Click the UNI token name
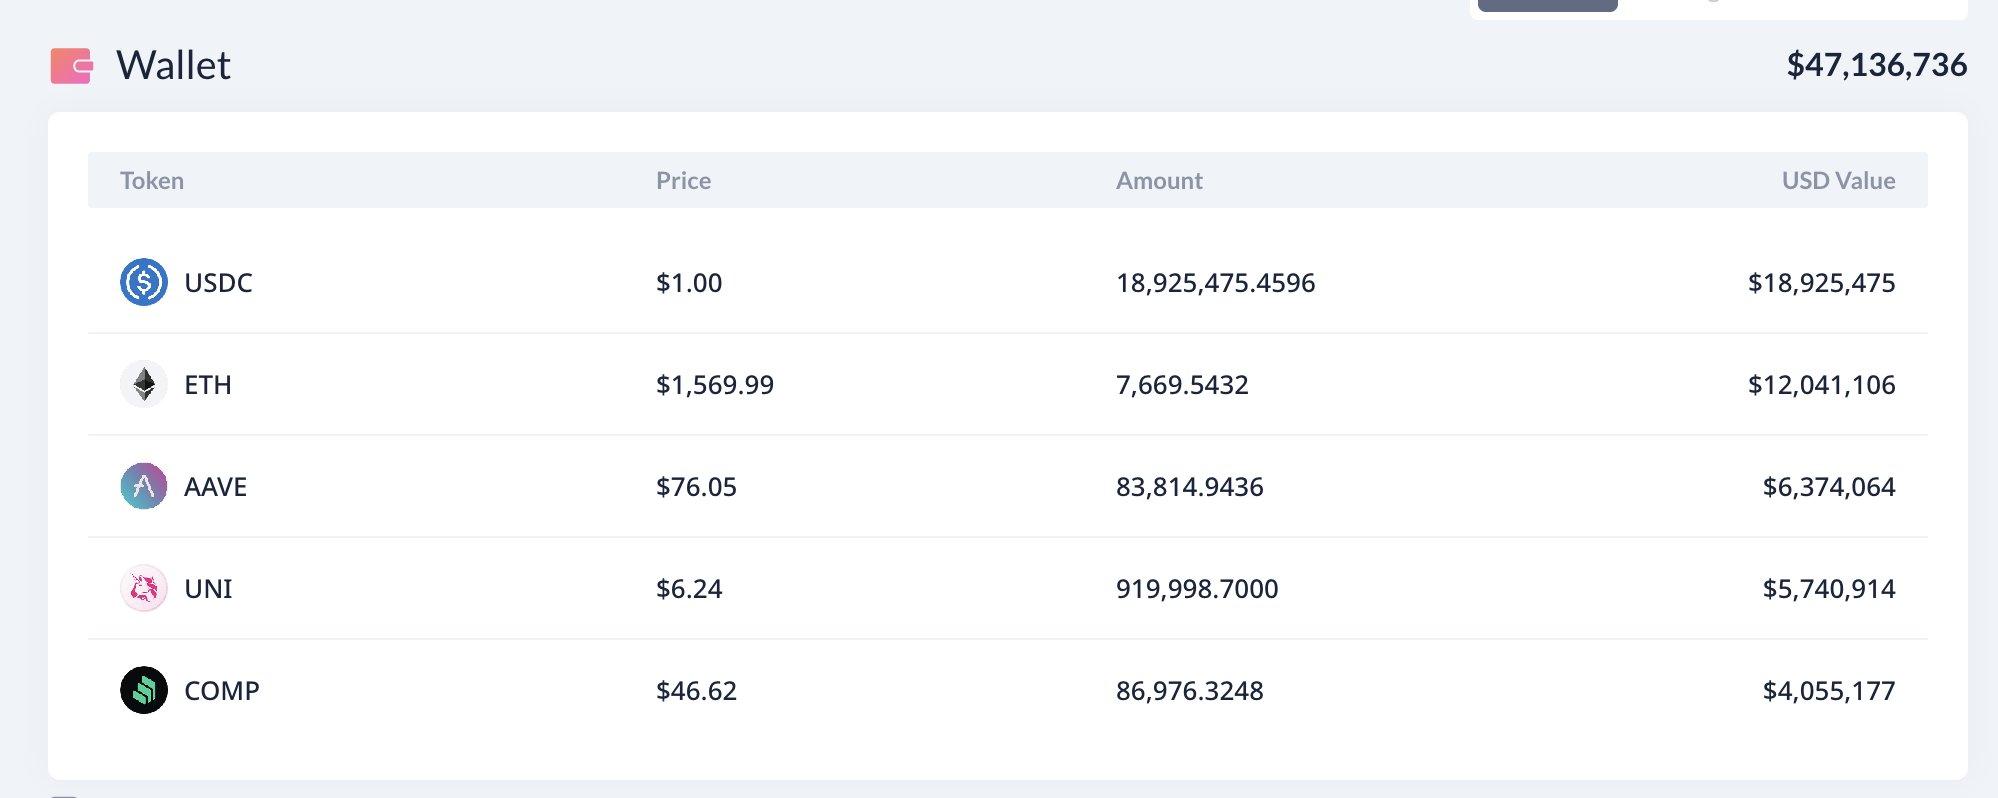Image resolution: width=1998 pixels, height=798 pixels. [x=208, y=589]
